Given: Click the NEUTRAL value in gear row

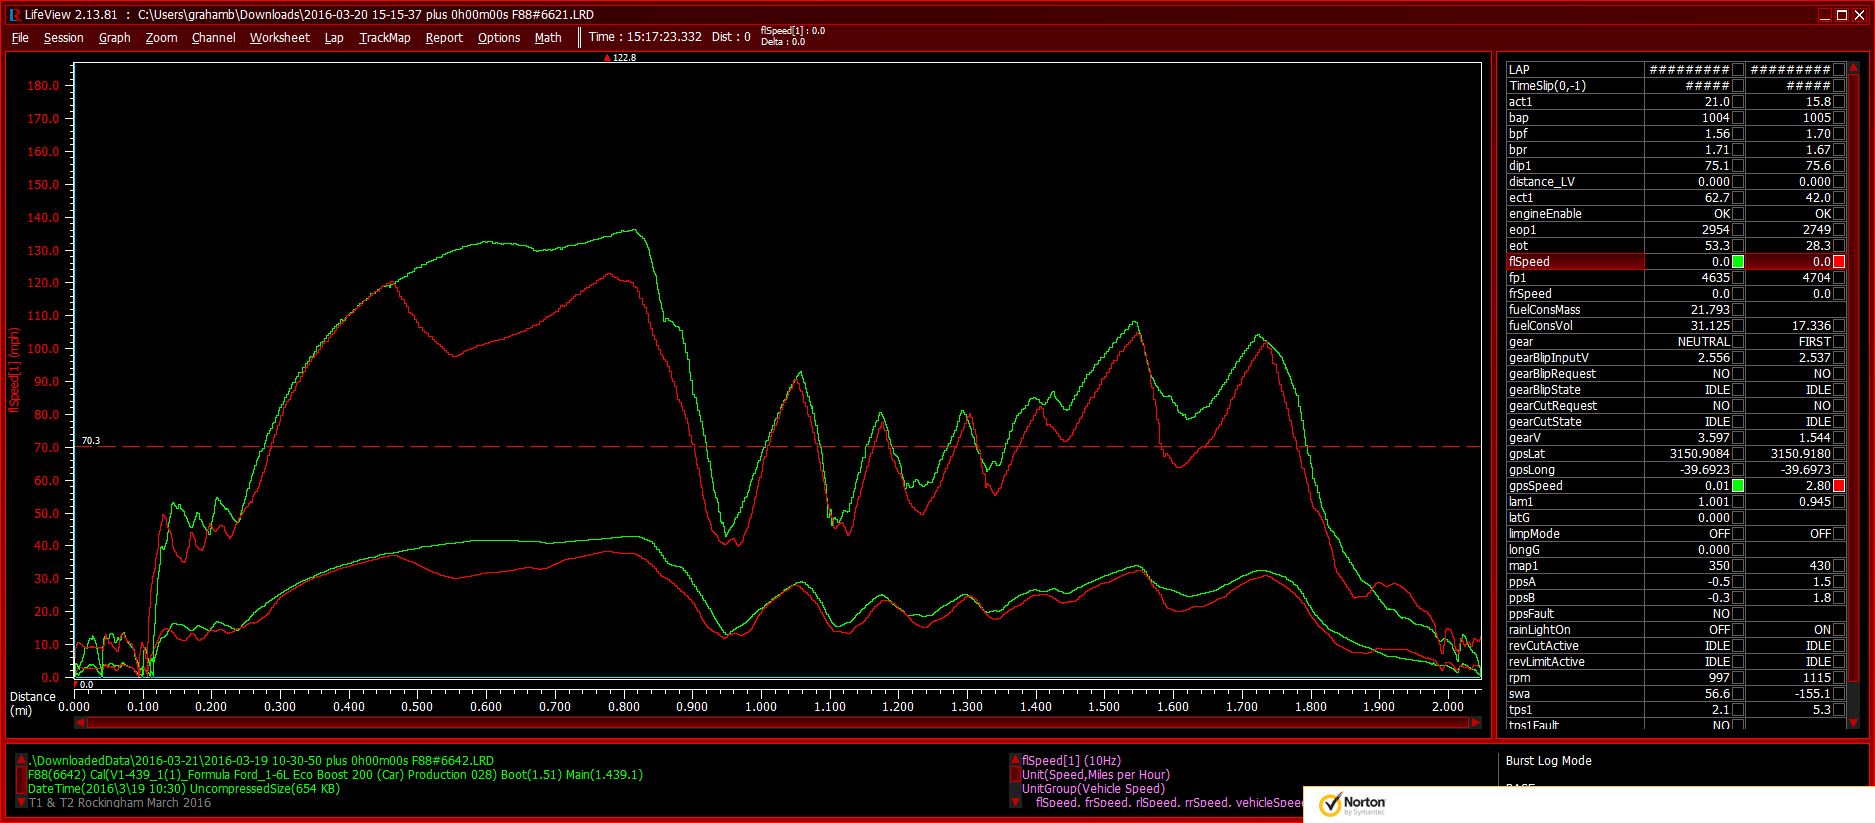Looking at the screenshot, I should (x=1703, y=342).
